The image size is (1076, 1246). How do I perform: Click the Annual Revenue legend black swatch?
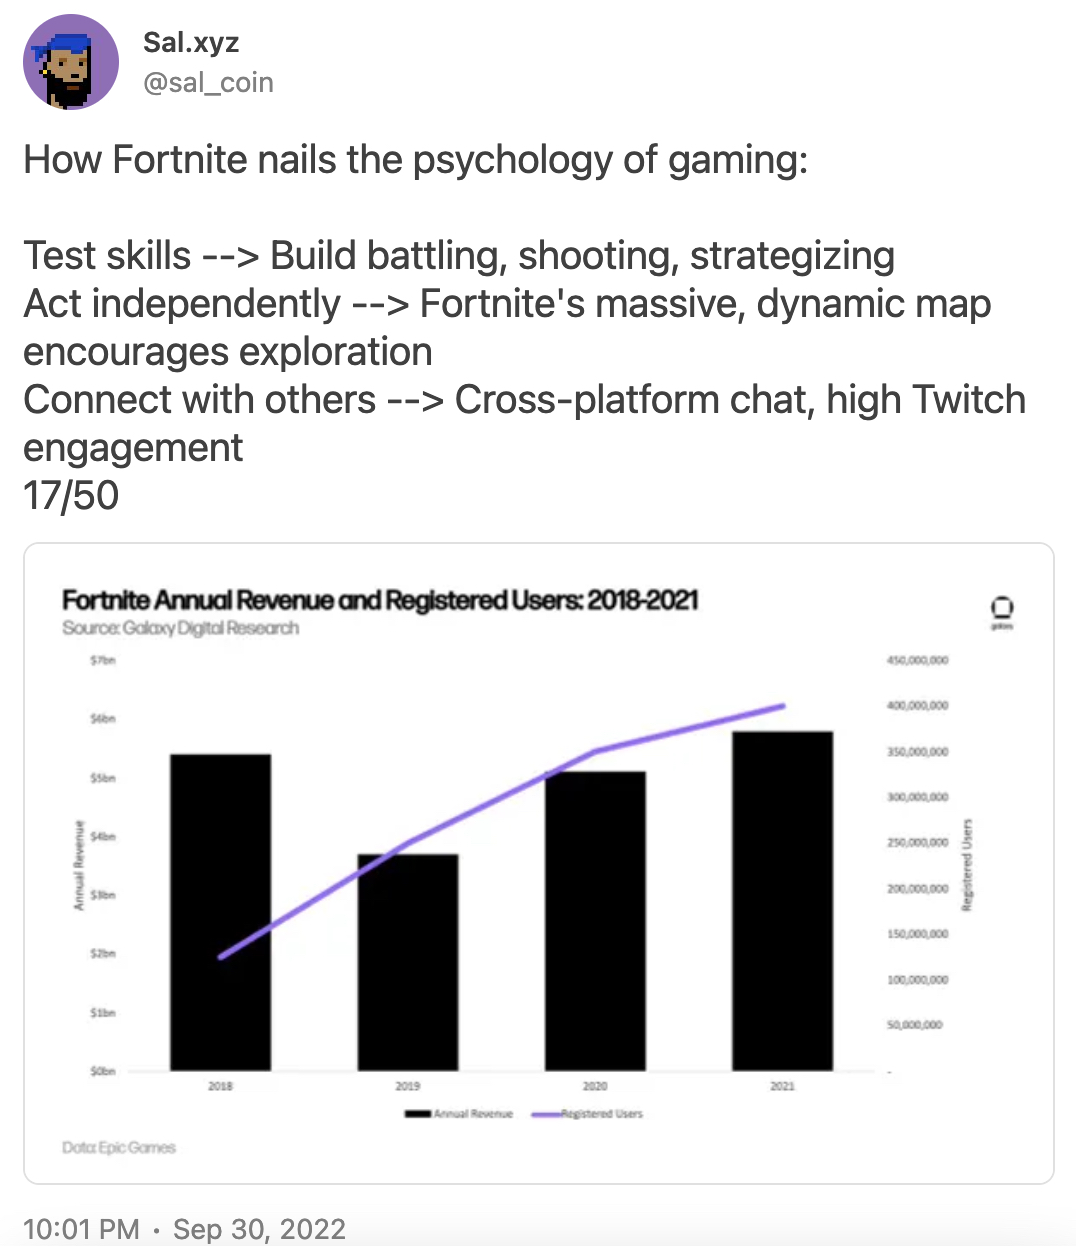coord(418,1114)
